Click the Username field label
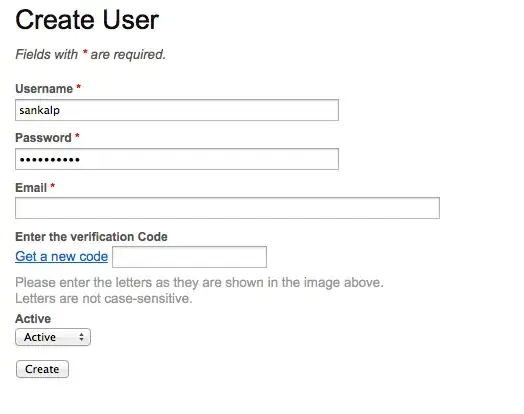524x414 pixels. coord(44,89)
